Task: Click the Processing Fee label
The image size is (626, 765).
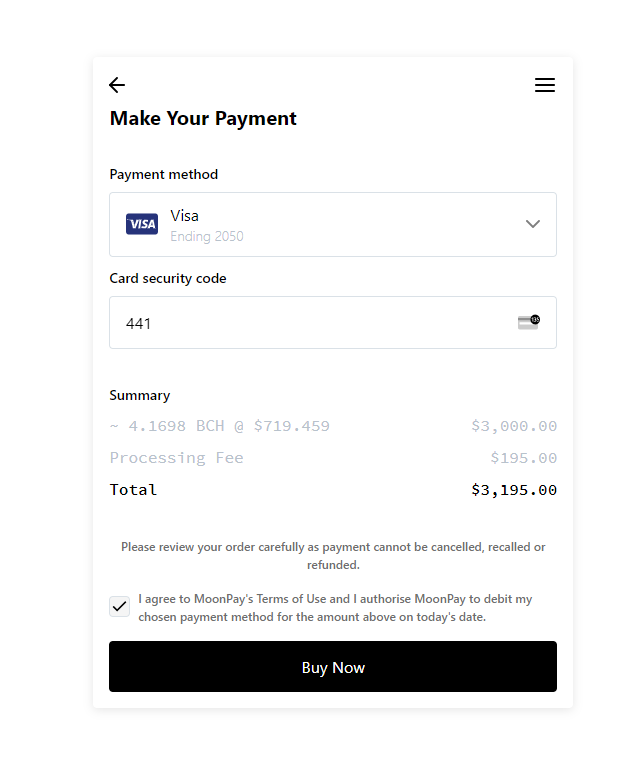Action: (x=176, y=458)
